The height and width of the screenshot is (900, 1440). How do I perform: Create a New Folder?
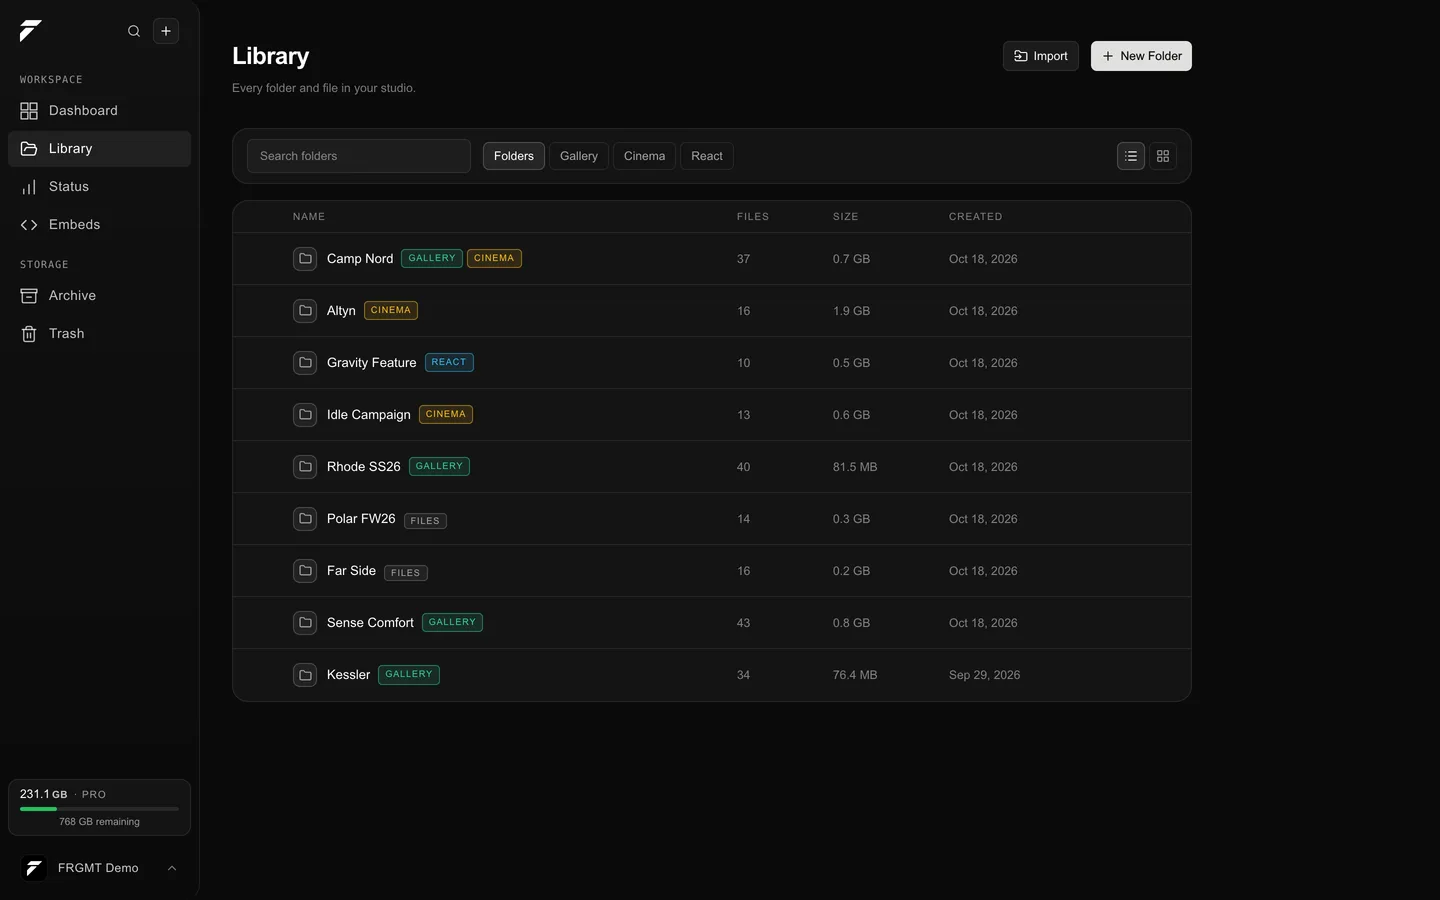tap(1141, 56)
